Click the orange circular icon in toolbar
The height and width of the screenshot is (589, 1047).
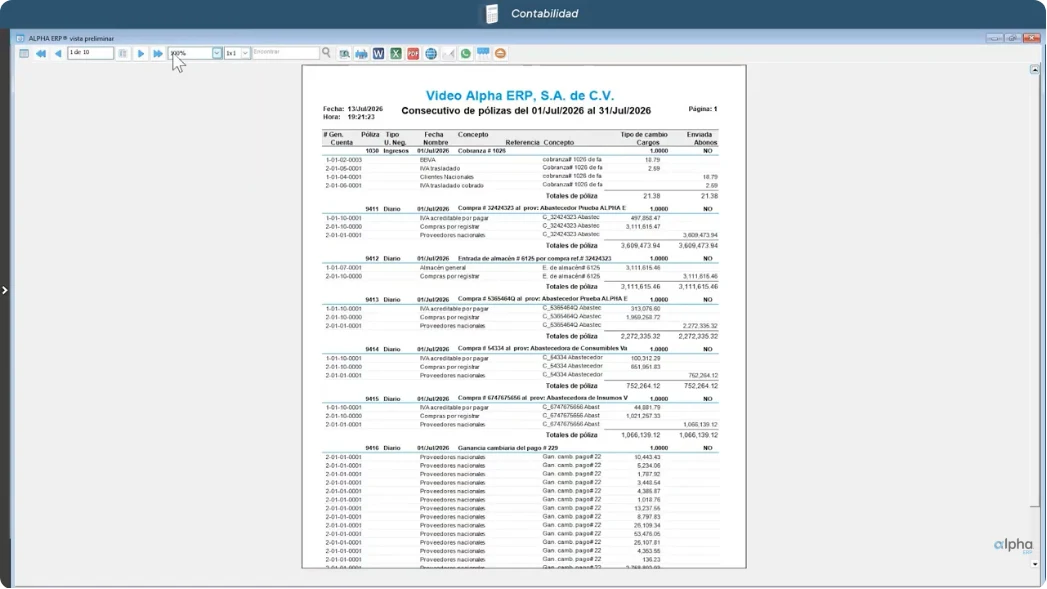[500, 53]
